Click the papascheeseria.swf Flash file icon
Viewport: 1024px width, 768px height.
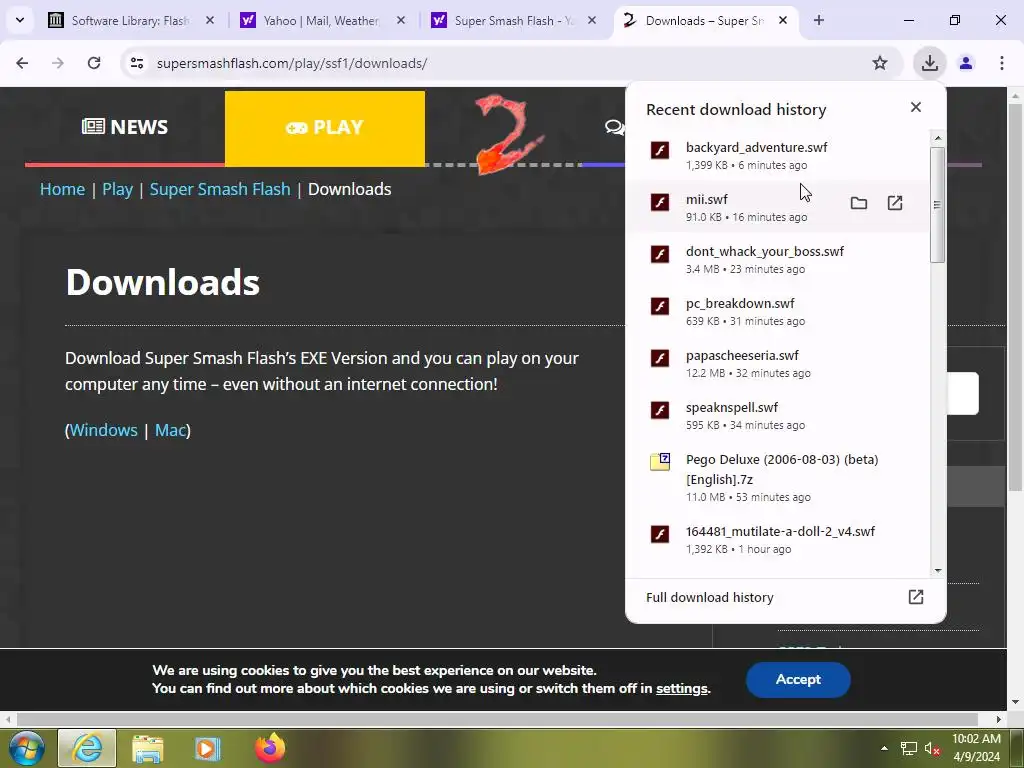[660, 358]
